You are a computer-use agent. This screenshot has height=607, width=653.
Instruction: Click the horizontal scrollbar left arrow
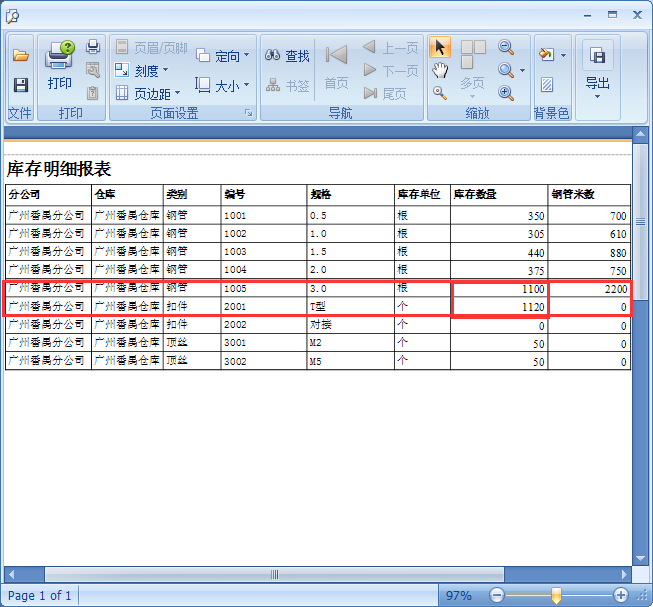point(12,575)
